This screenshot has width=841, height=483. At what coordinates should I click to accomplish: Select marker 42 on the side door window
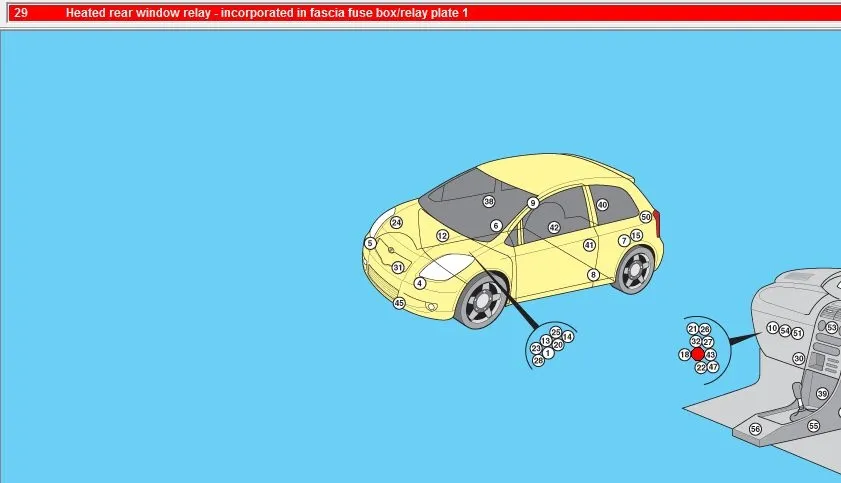[554, 228]
